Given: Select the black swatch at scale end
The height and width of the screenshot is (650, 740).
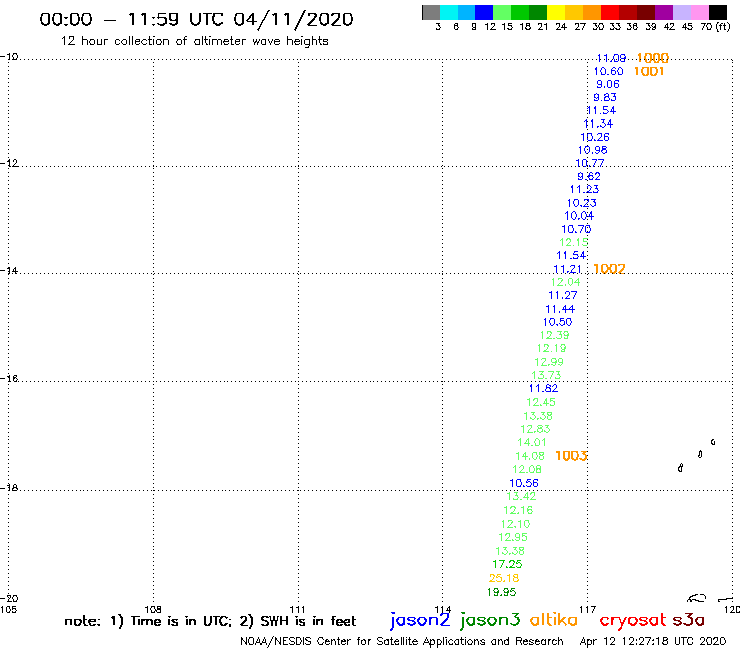Looking at the screenshot, I should 718,12.
